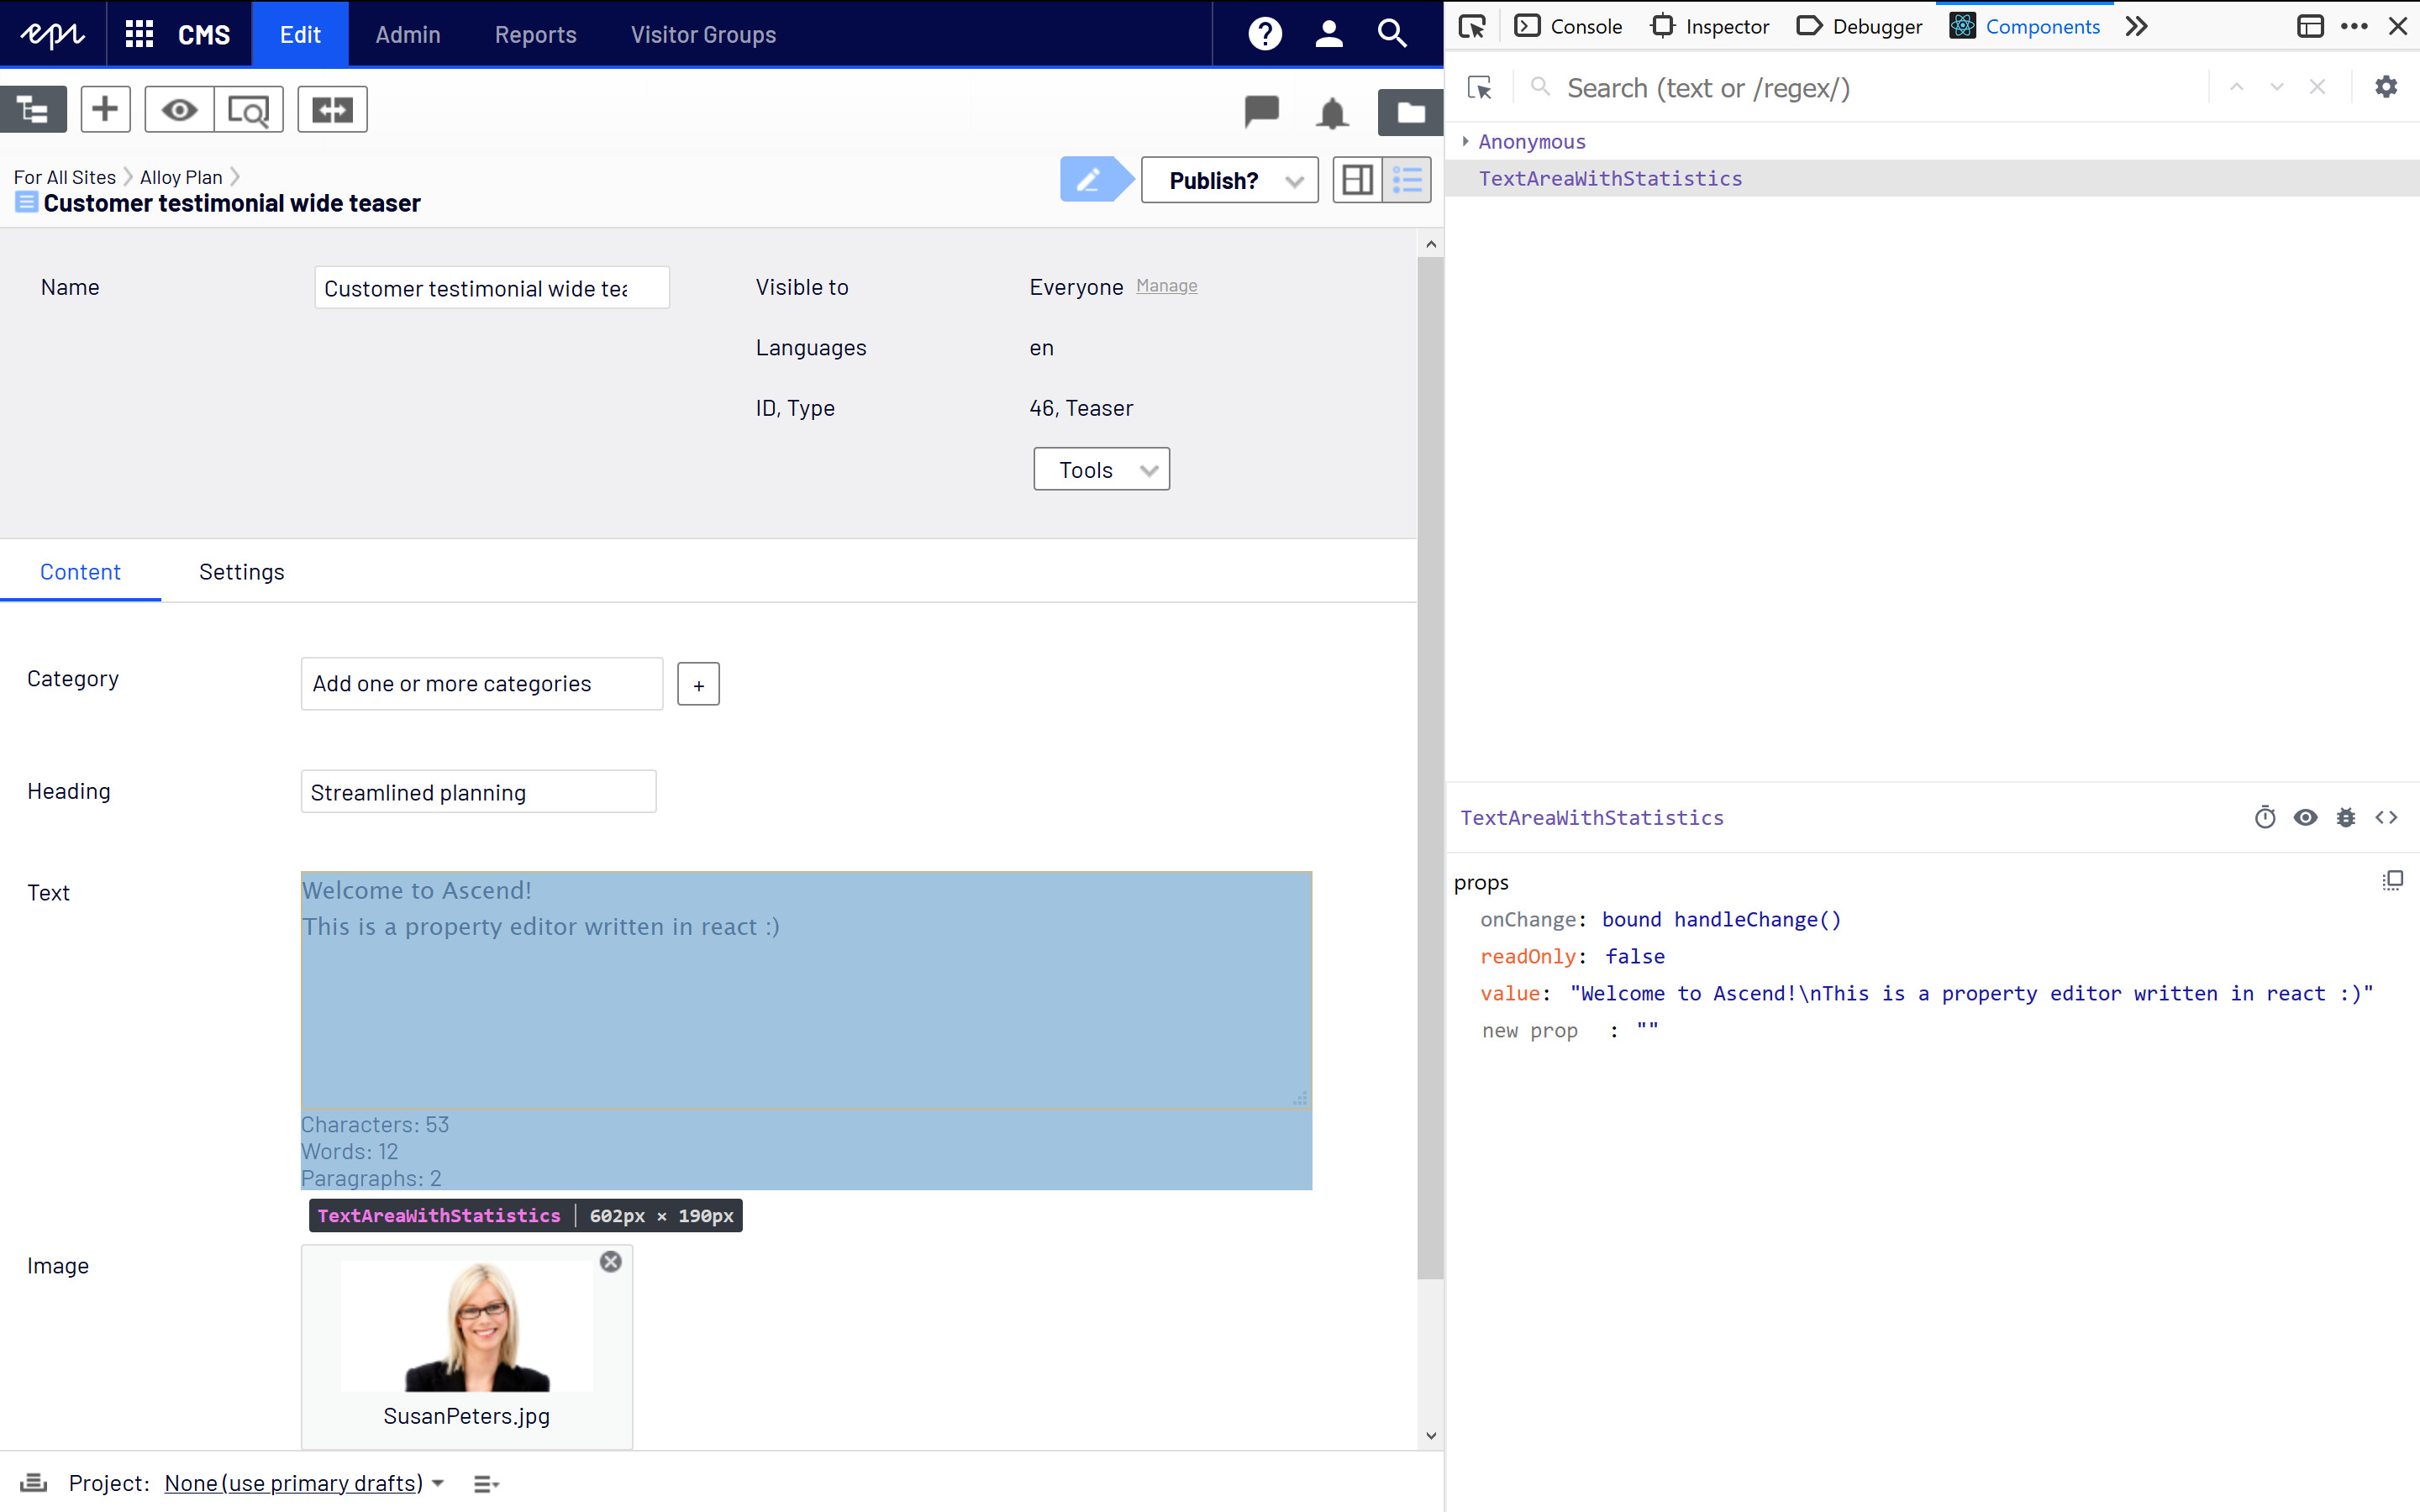Toggle the navigation tree pane icon

click(x=33, y=110)
